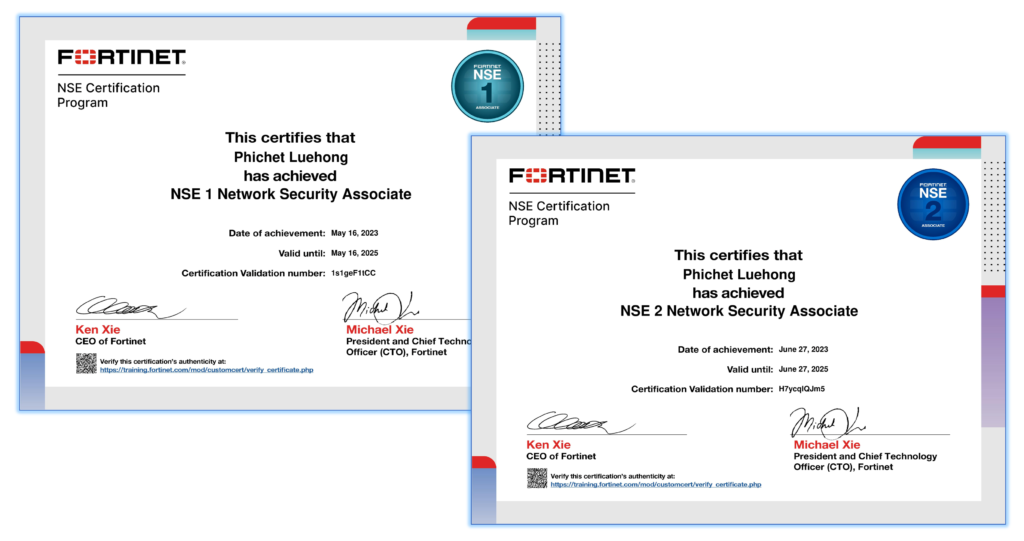Click Ken Xie signature on NSE 1 certificate
This screenshot has height=541, width=1024.
coord(131,306)
